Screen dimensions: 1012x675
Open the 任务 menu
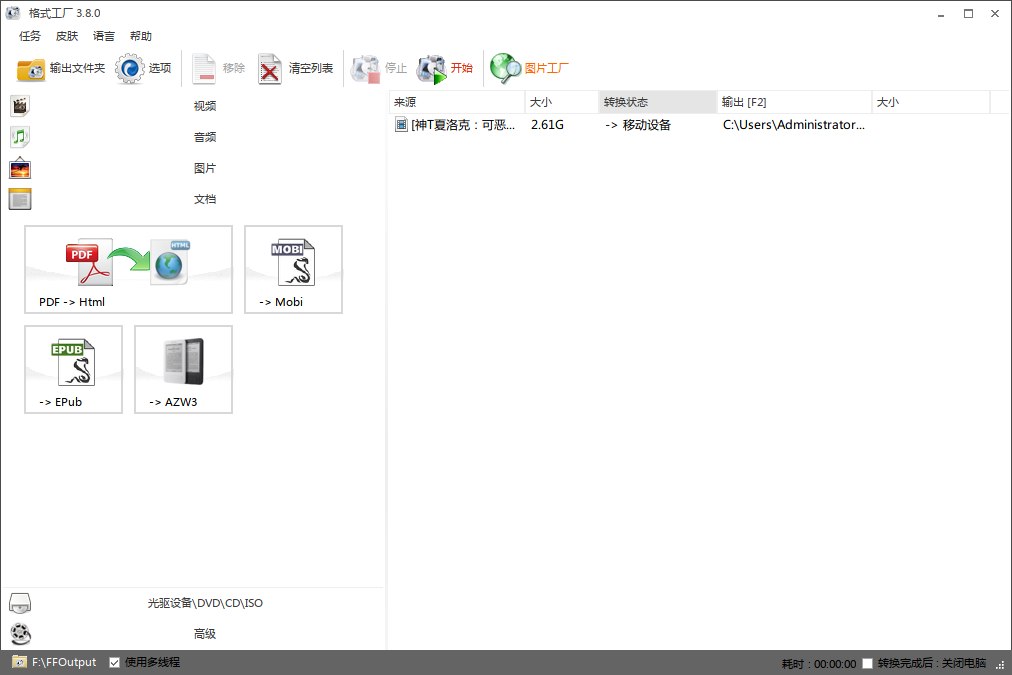pyautogui.click(x=30, y=36)
